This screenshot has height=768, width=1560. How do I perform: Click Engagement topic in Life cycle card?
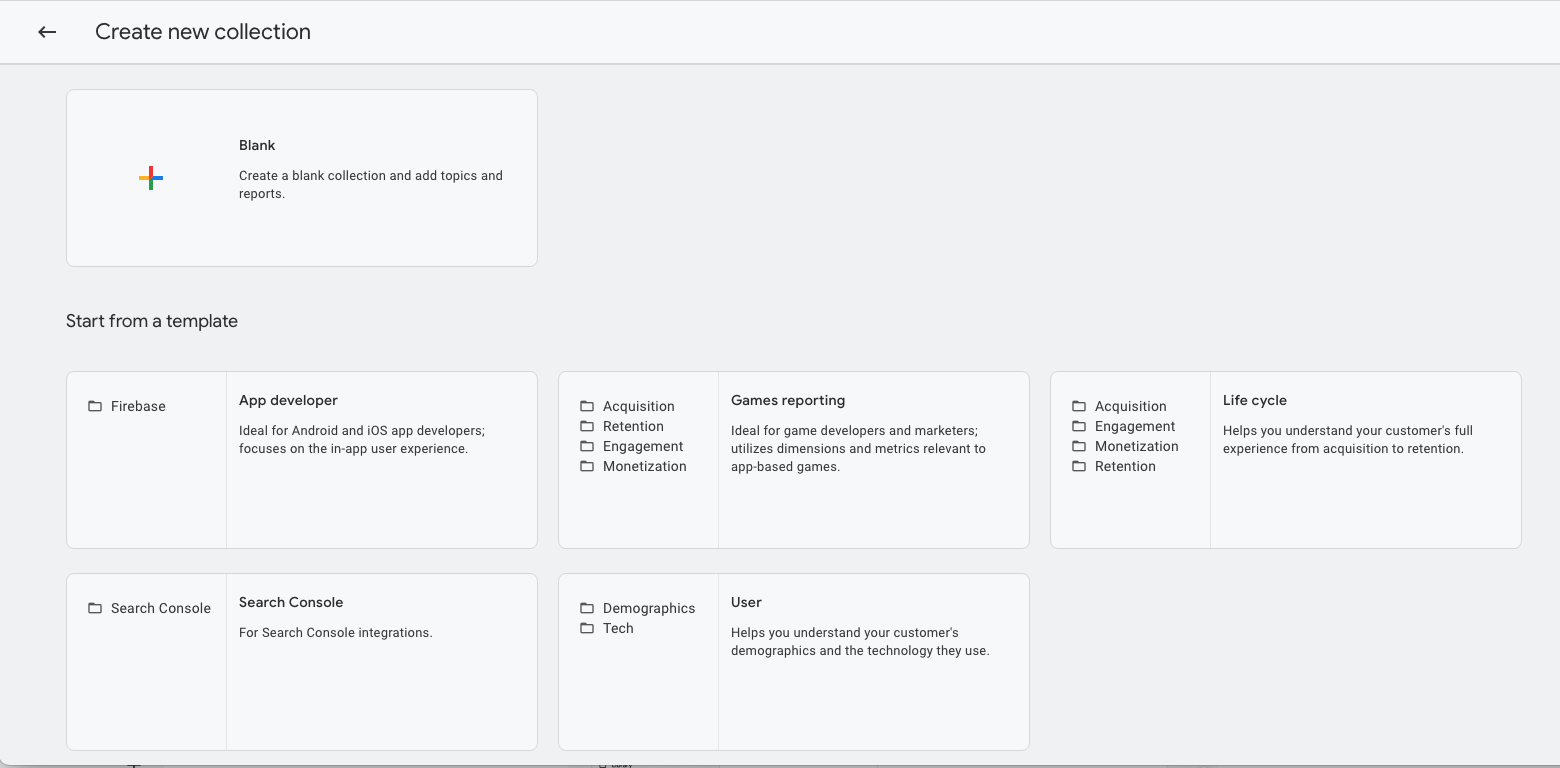coord(1134,426)
